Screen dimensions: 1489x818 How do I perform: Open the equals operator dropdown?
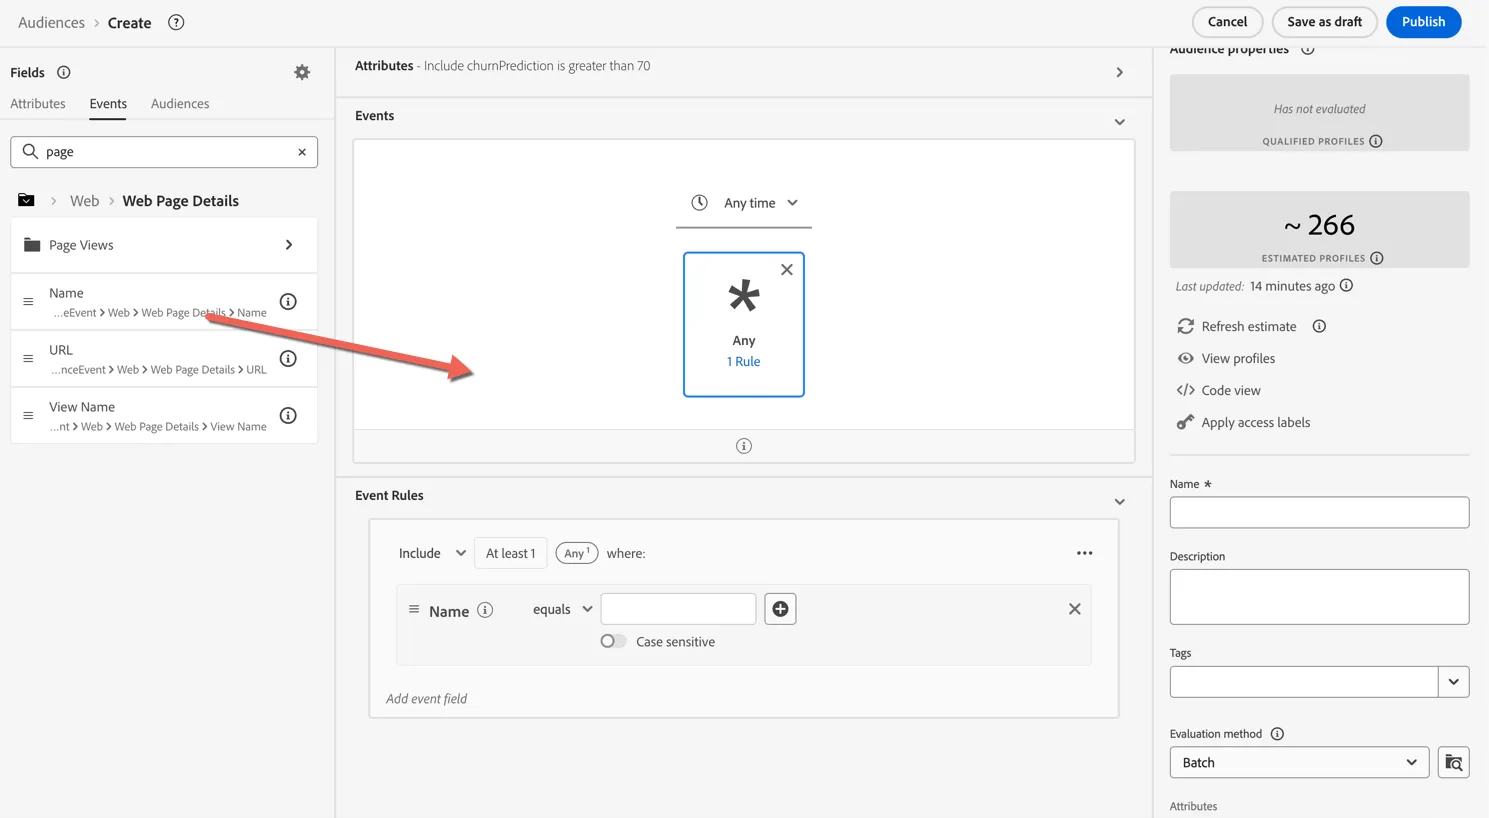tap(562, 609)
